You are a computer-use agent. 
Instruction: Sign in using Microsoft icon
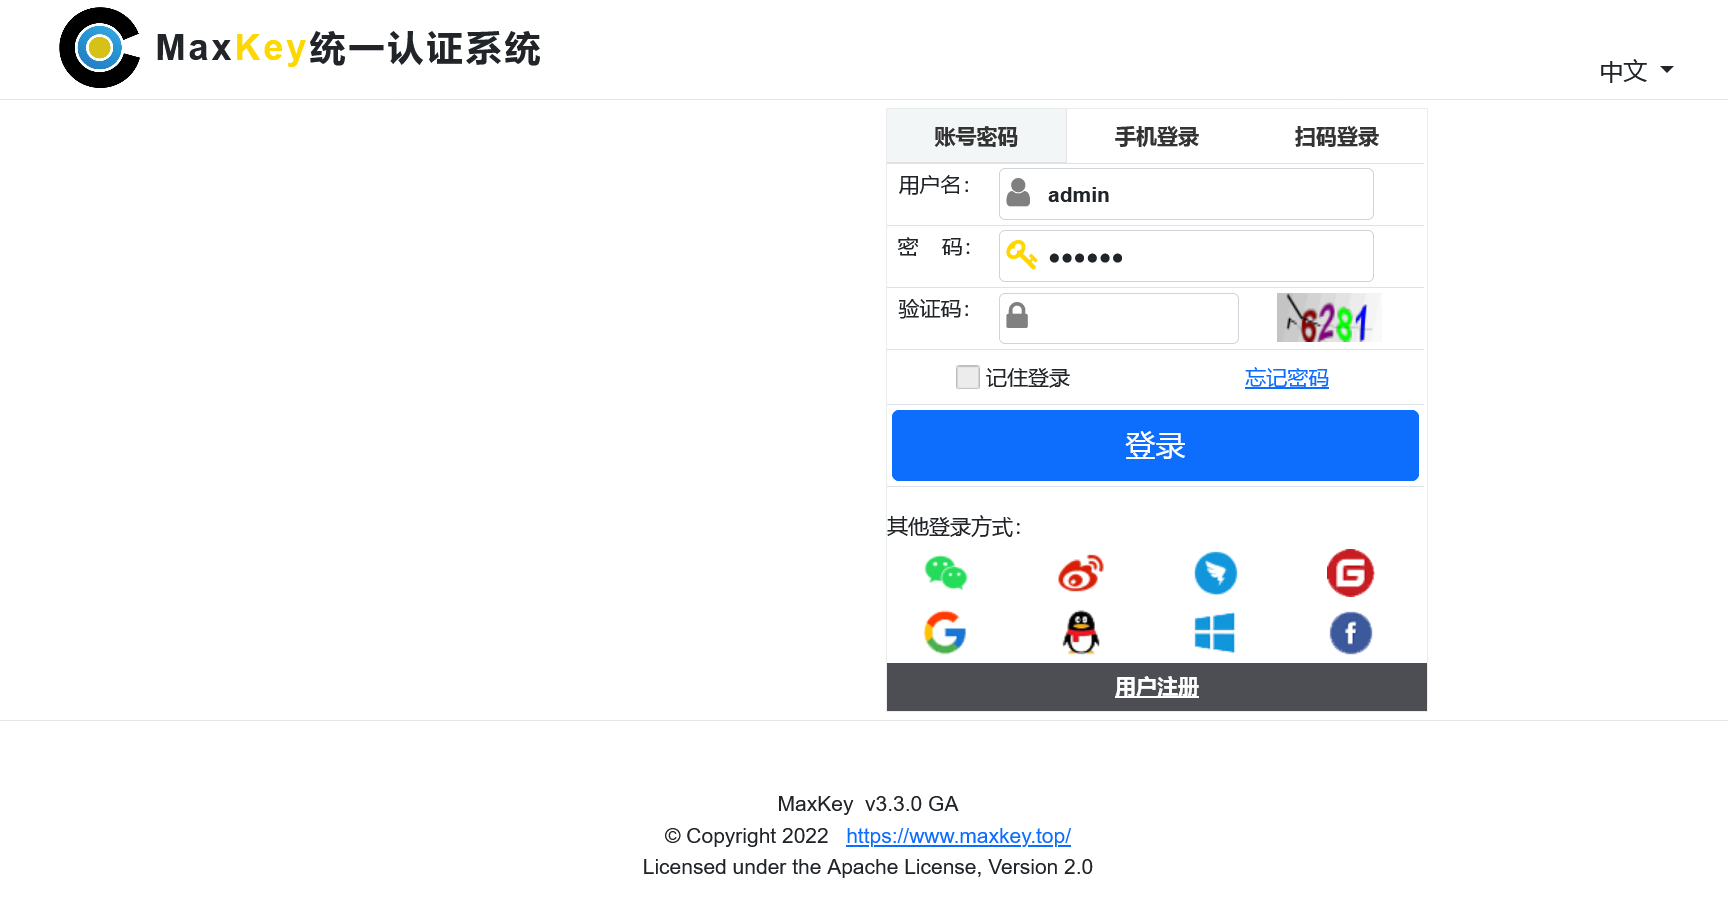(x=1215, y=633)
